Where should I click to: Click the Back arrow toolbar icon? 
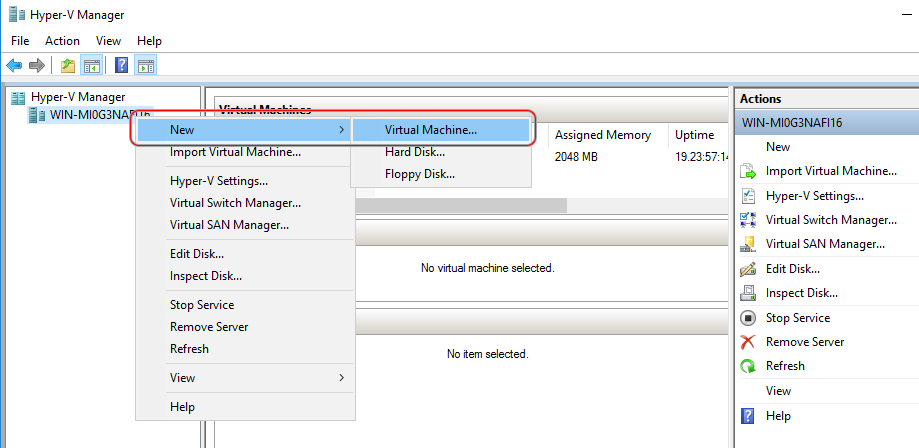click(14, 65)
